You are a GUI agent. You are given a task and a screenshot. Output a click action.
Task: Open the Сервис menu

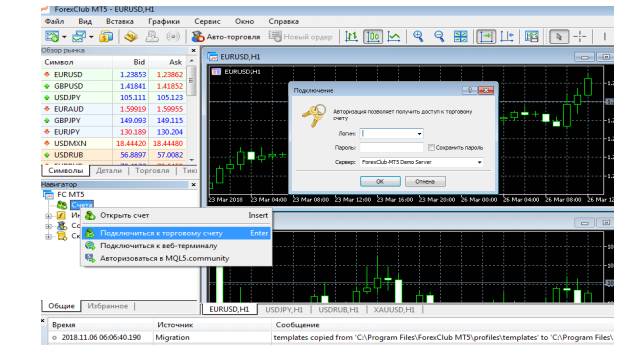coord(207,21)
